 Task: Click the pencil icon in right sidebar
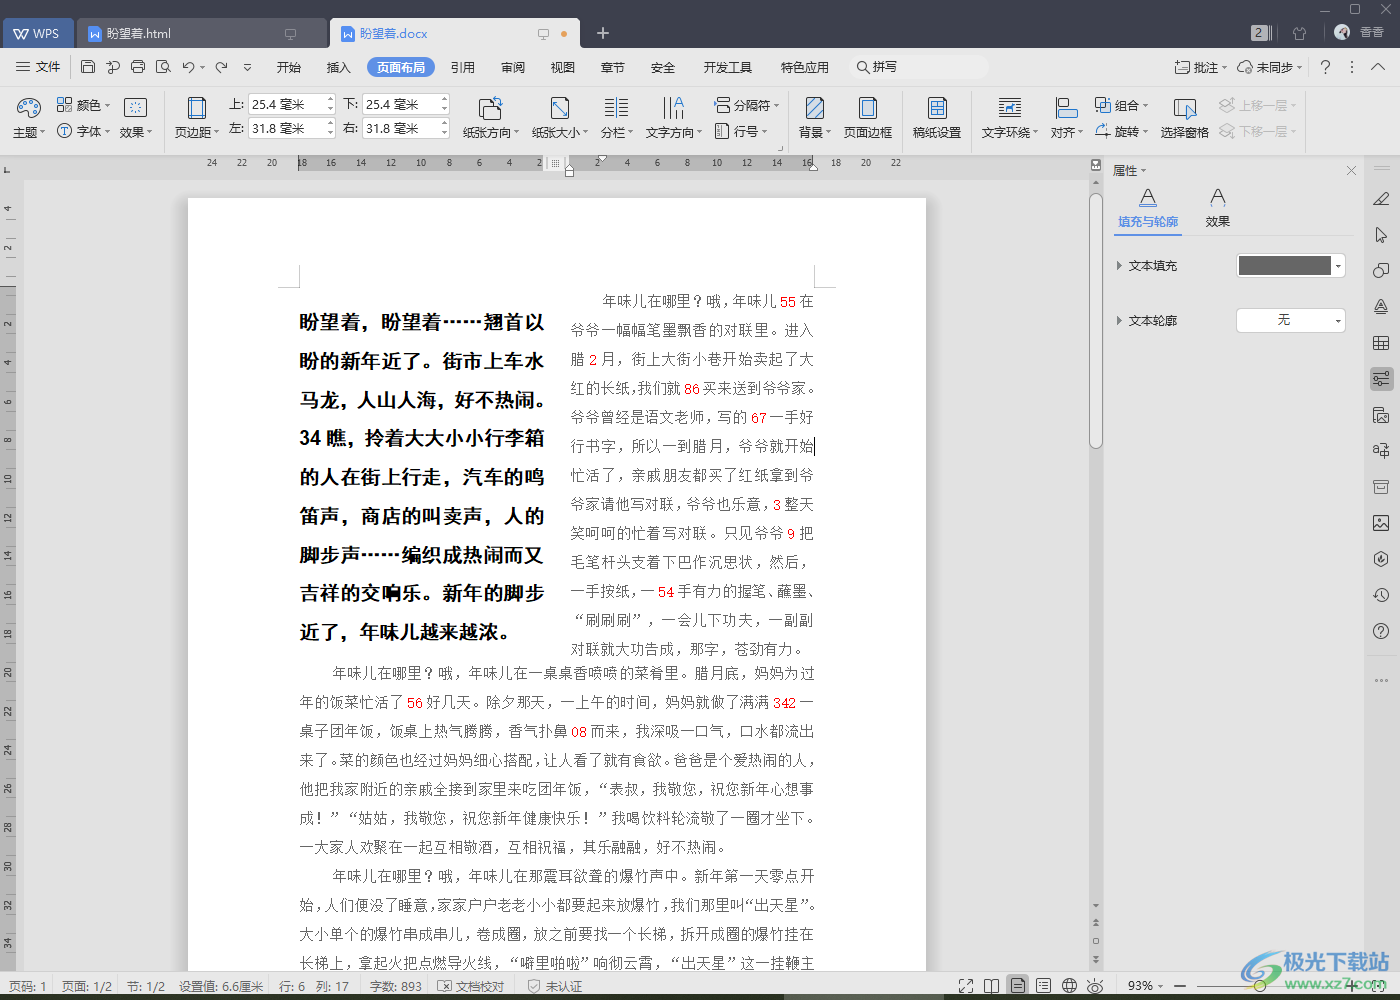pyautogui.click(x=1381, y=199)
